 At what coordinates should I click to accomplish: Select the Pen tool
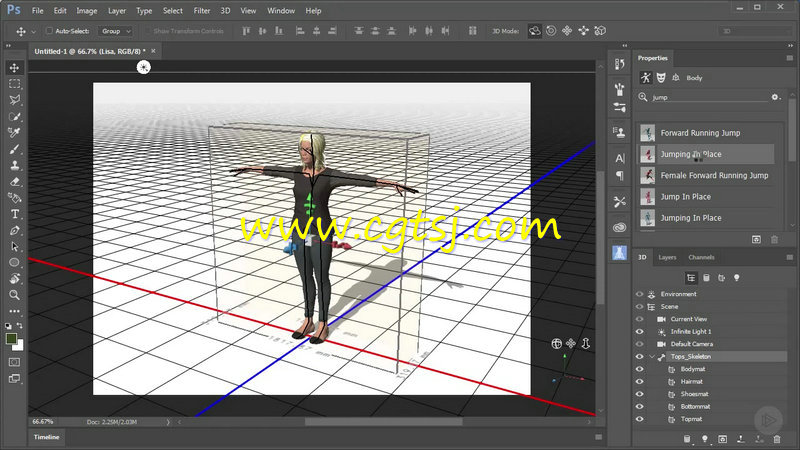(14, 231)
